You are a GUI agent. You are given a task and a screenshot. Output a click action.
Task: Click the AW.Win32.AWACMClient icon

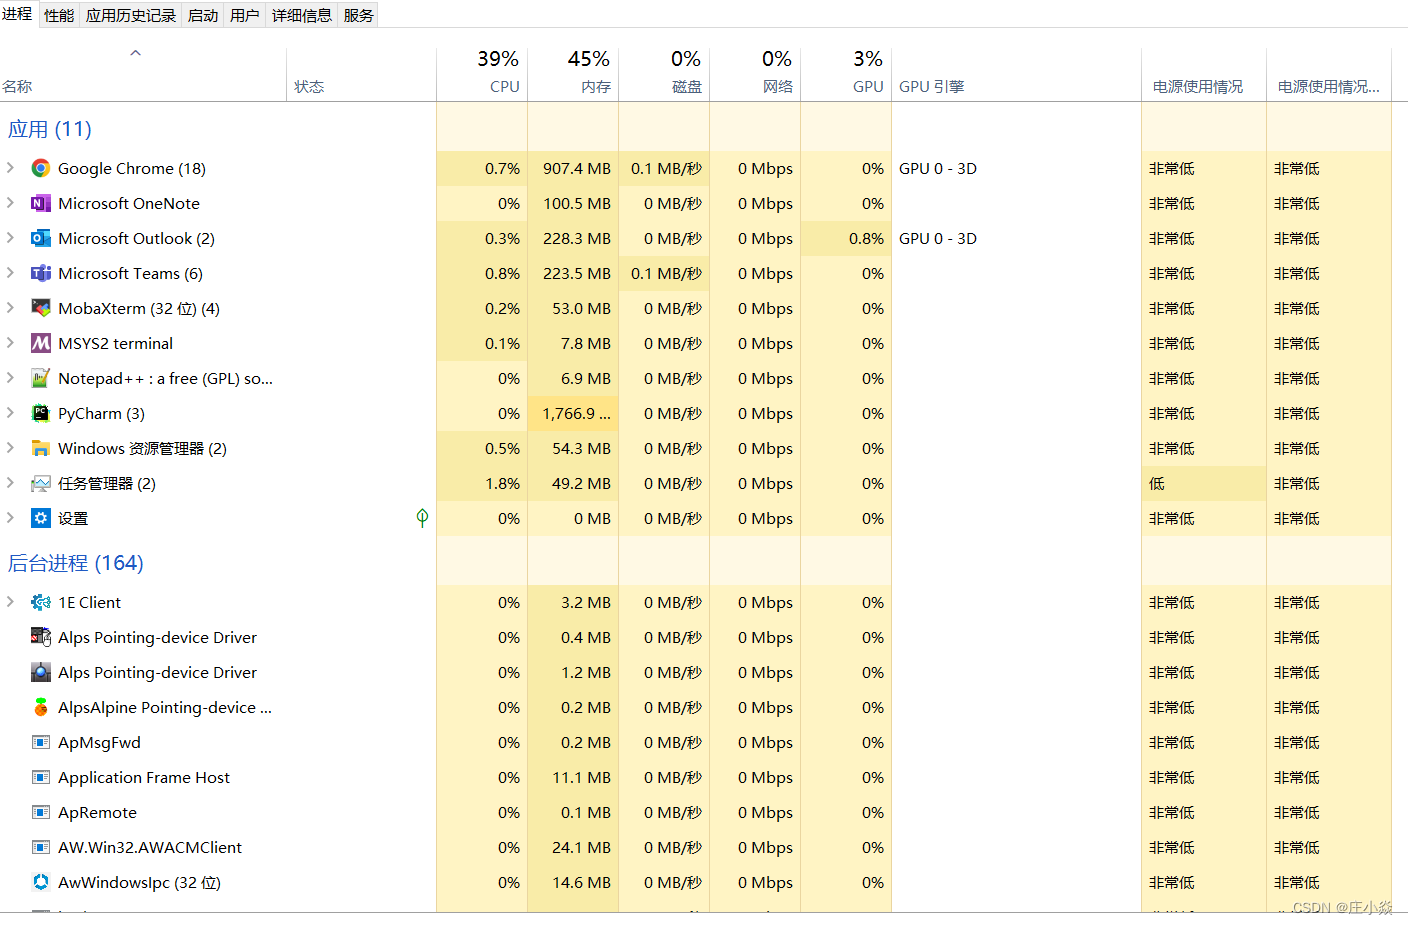point(40,847)
